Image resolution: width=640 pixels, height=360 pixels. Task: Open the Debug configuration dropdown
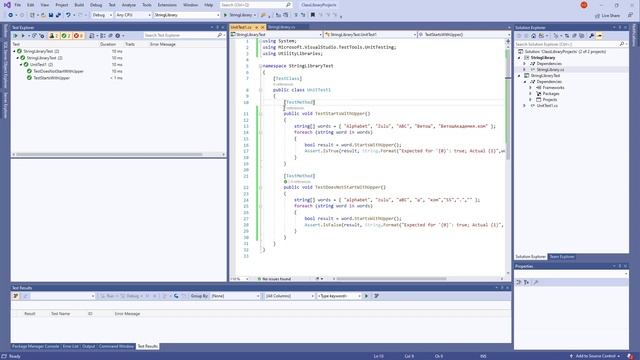[x=102, y=15]
